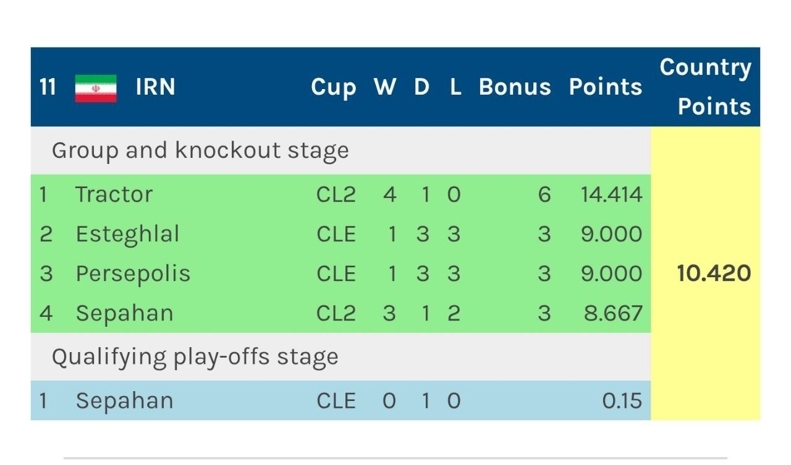Select the 10.420 country points cell
The image size is (791, 465).
(x=713, y=273)
